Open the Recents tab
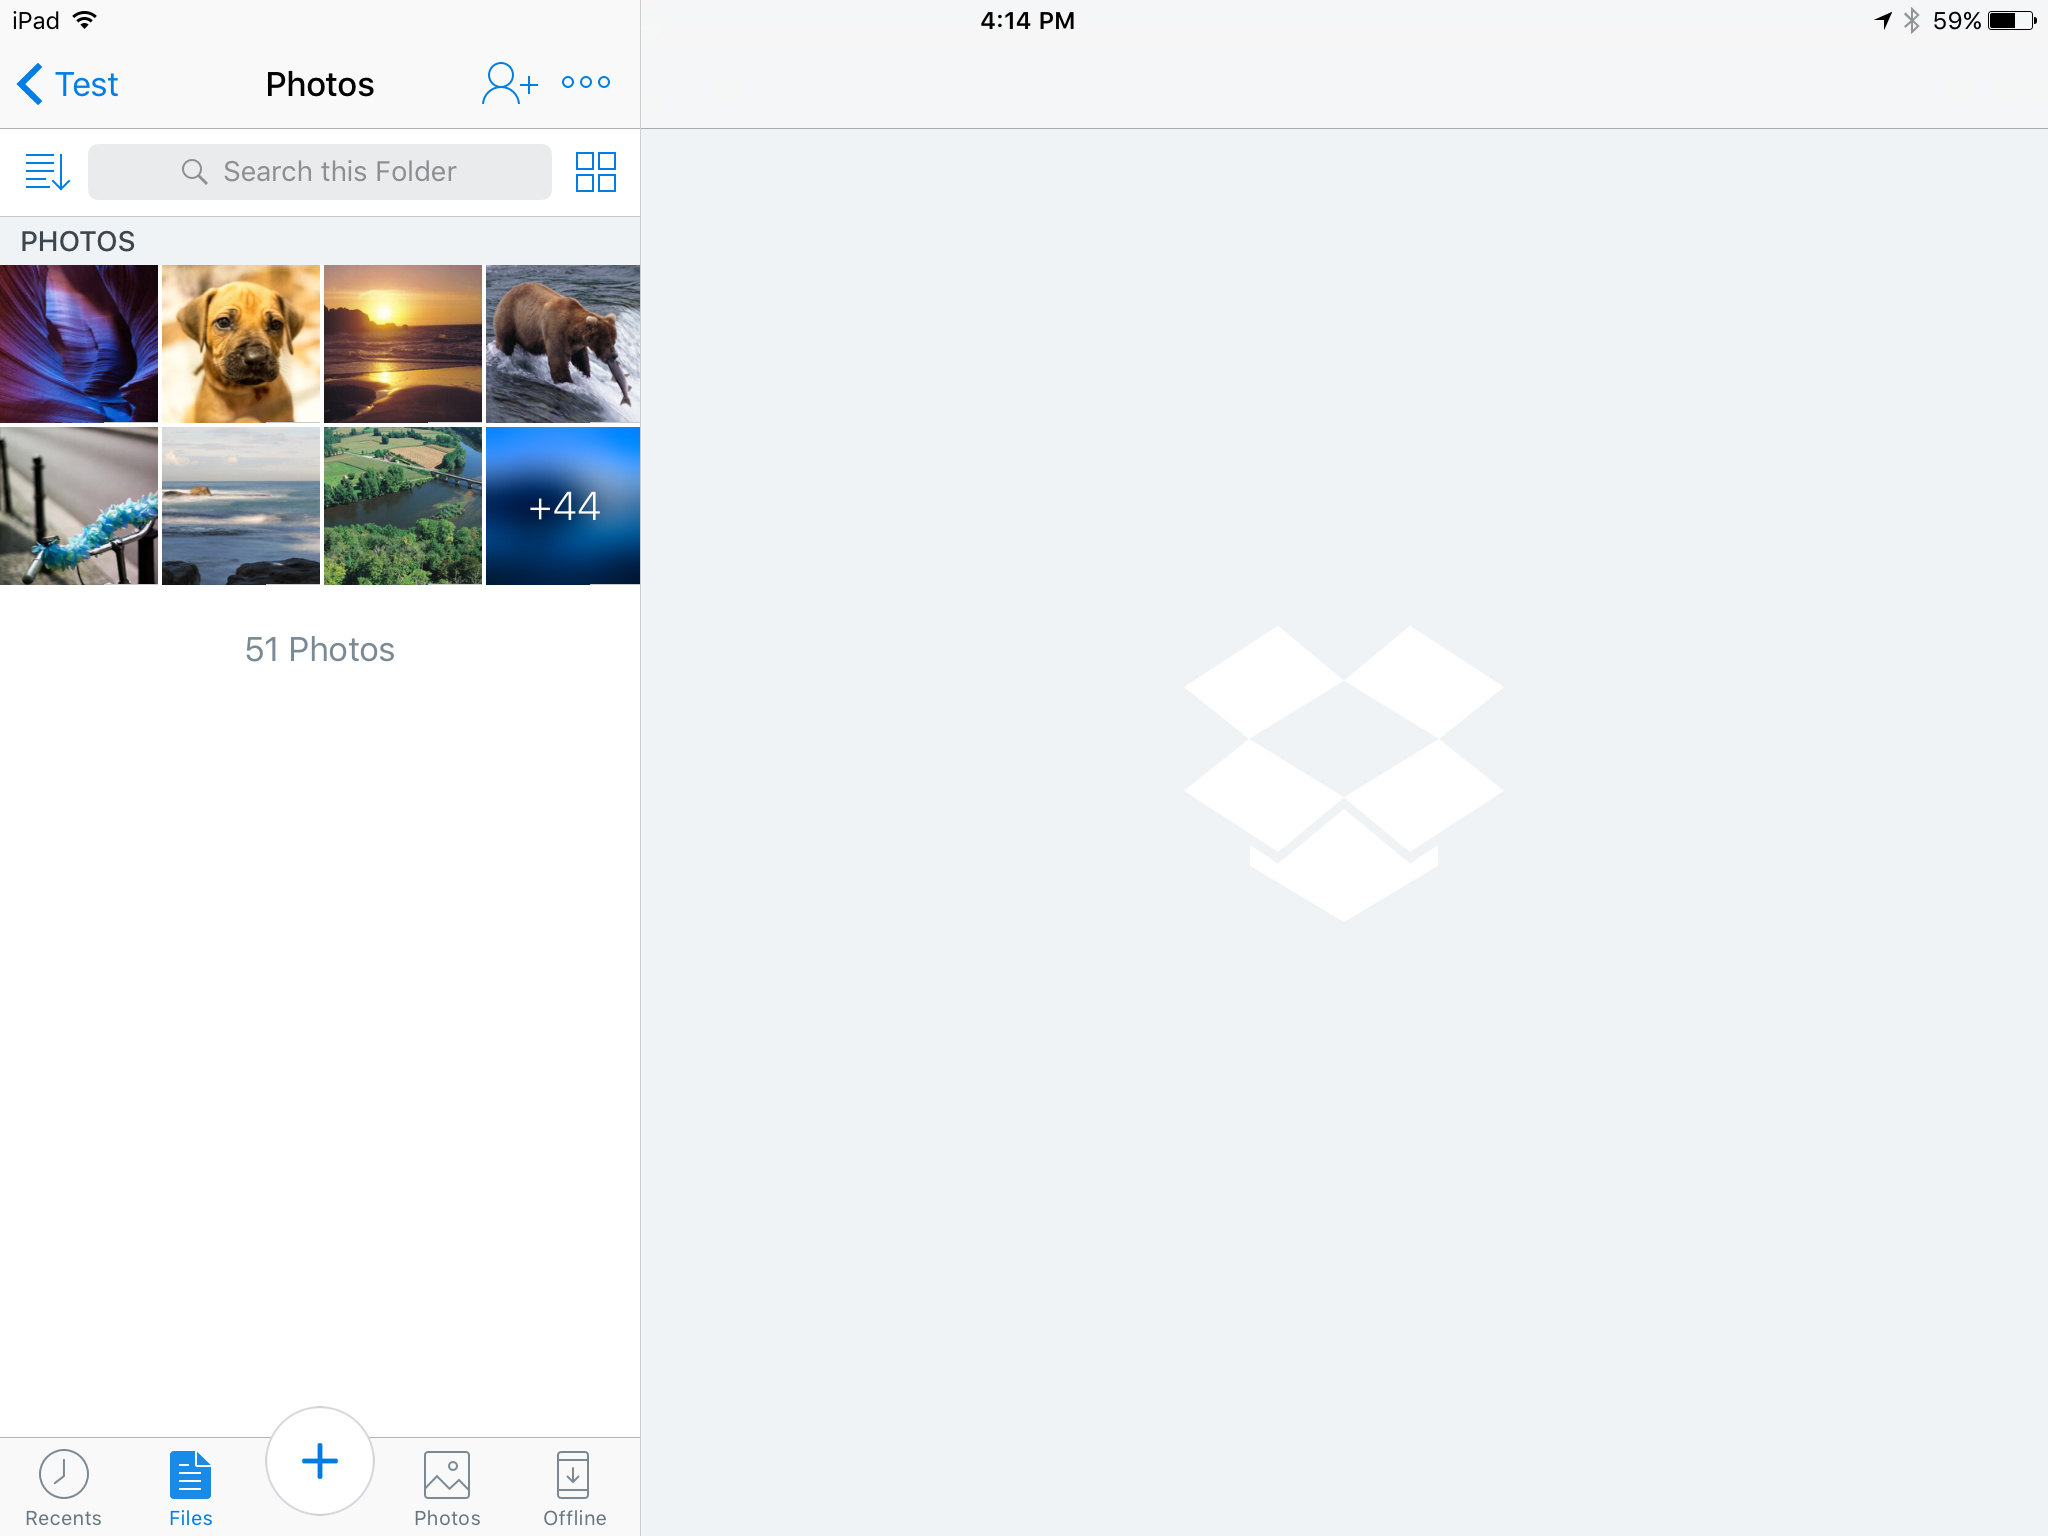The image size is (2048, 1536). (x=63, y=1487)
